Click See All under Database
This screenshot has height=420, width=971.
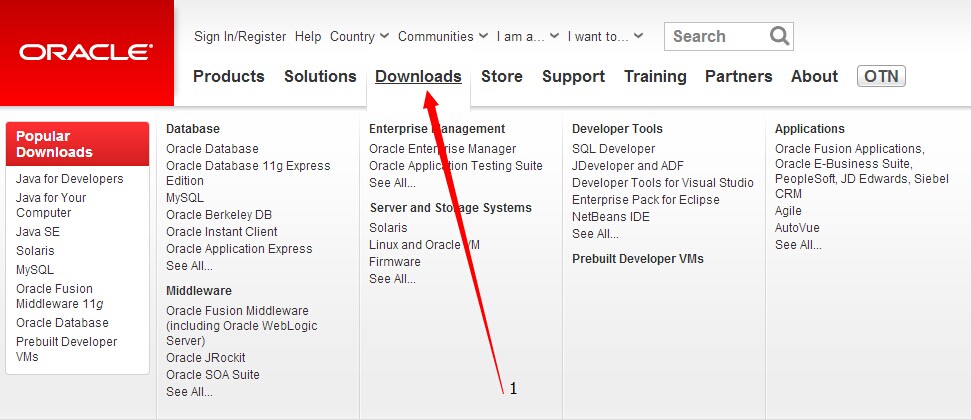click(189, 266)
